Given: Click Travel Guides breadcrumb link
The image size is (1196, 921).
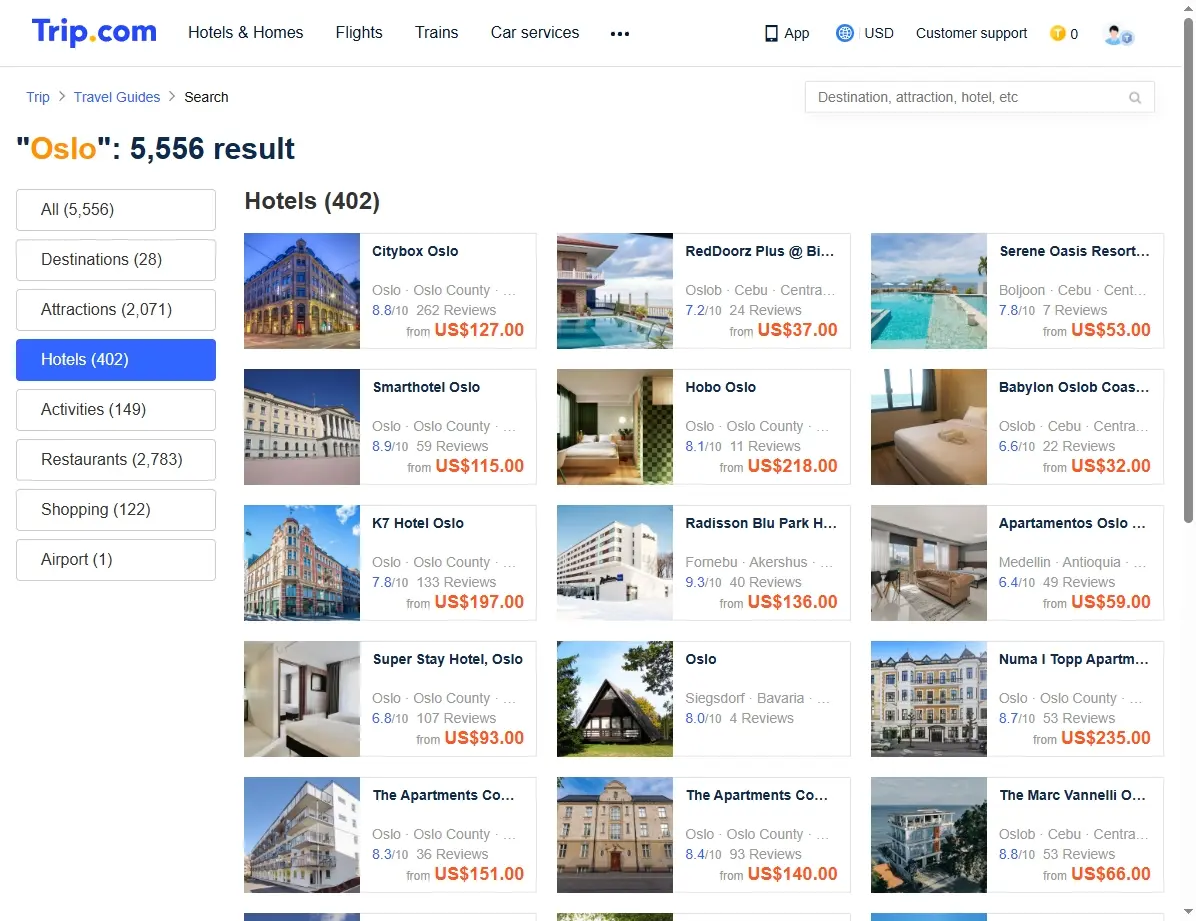Looking at the screenshot, I should (x=117, y=97).
